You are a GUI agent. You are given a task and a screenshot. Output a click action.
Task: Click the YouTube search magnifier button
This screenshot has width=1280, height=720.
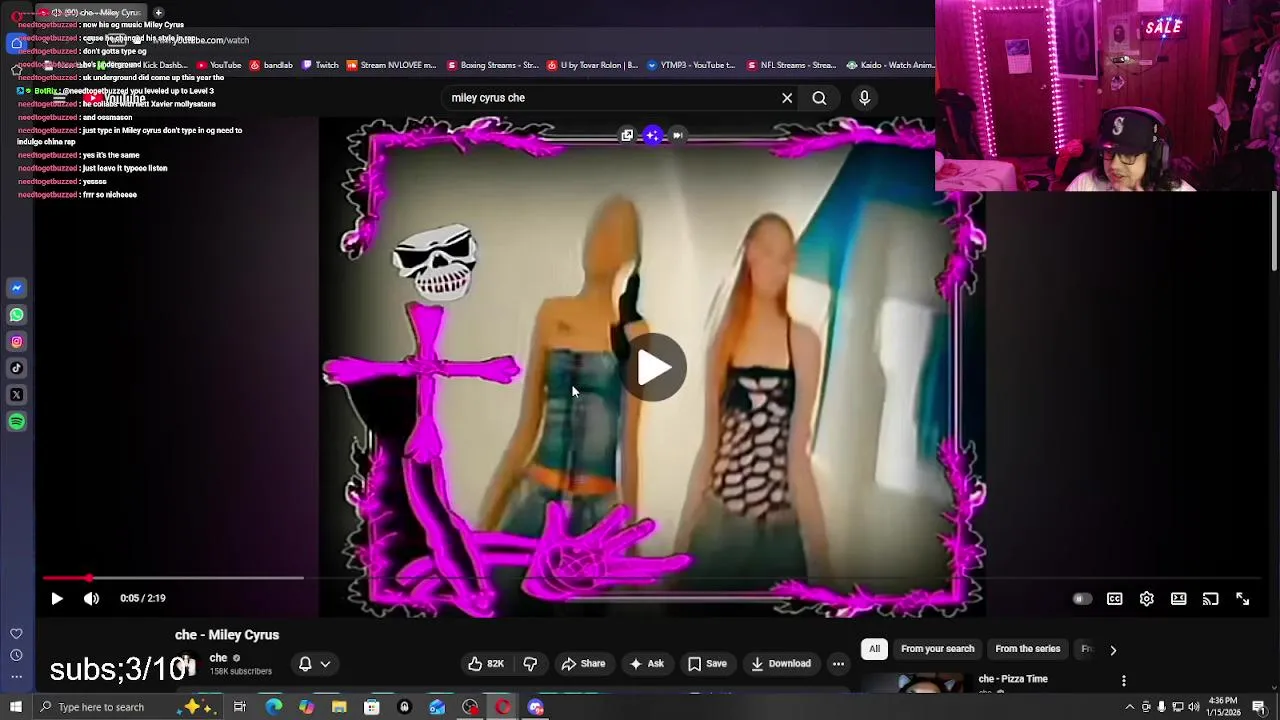819,98
